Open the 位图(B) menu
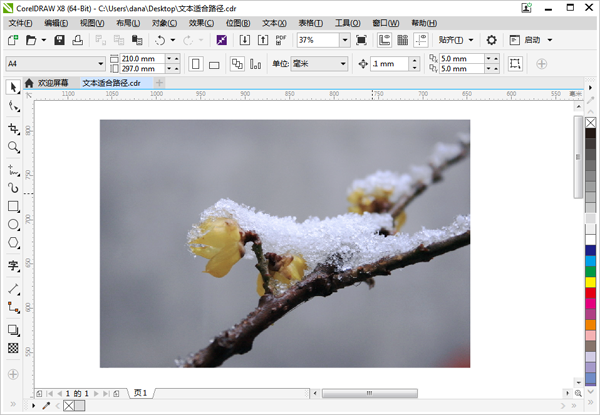600x415 pixels. pyautogui.click(x=238, y=23)
